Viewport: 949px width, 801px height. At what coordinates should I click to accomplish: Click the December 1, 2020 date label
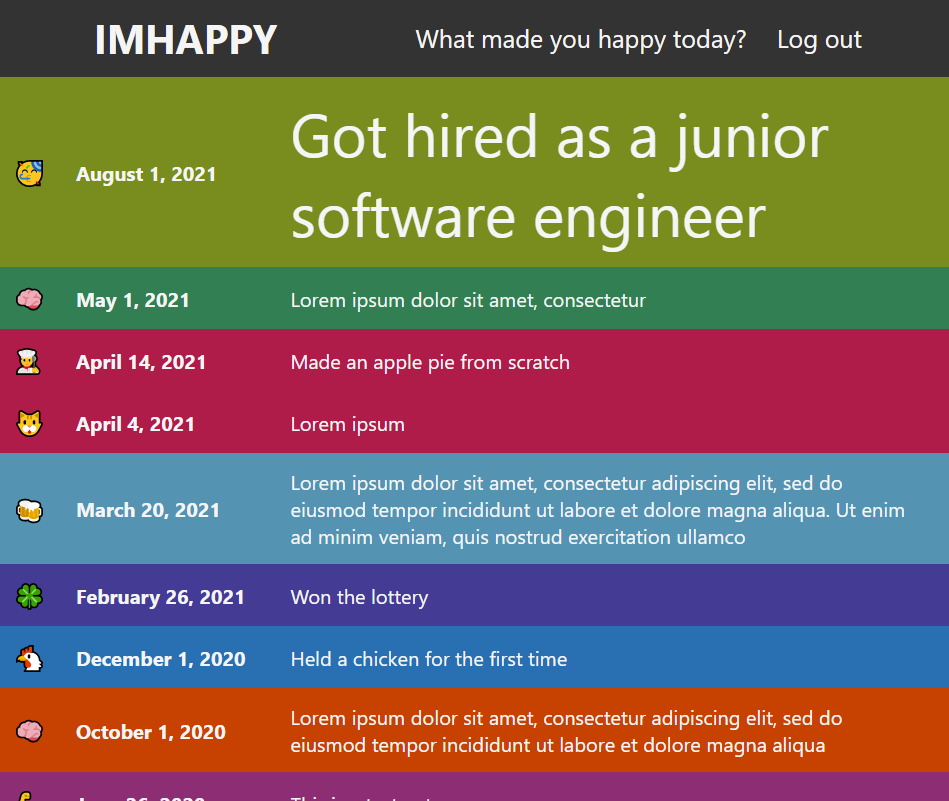coord(160,659)
